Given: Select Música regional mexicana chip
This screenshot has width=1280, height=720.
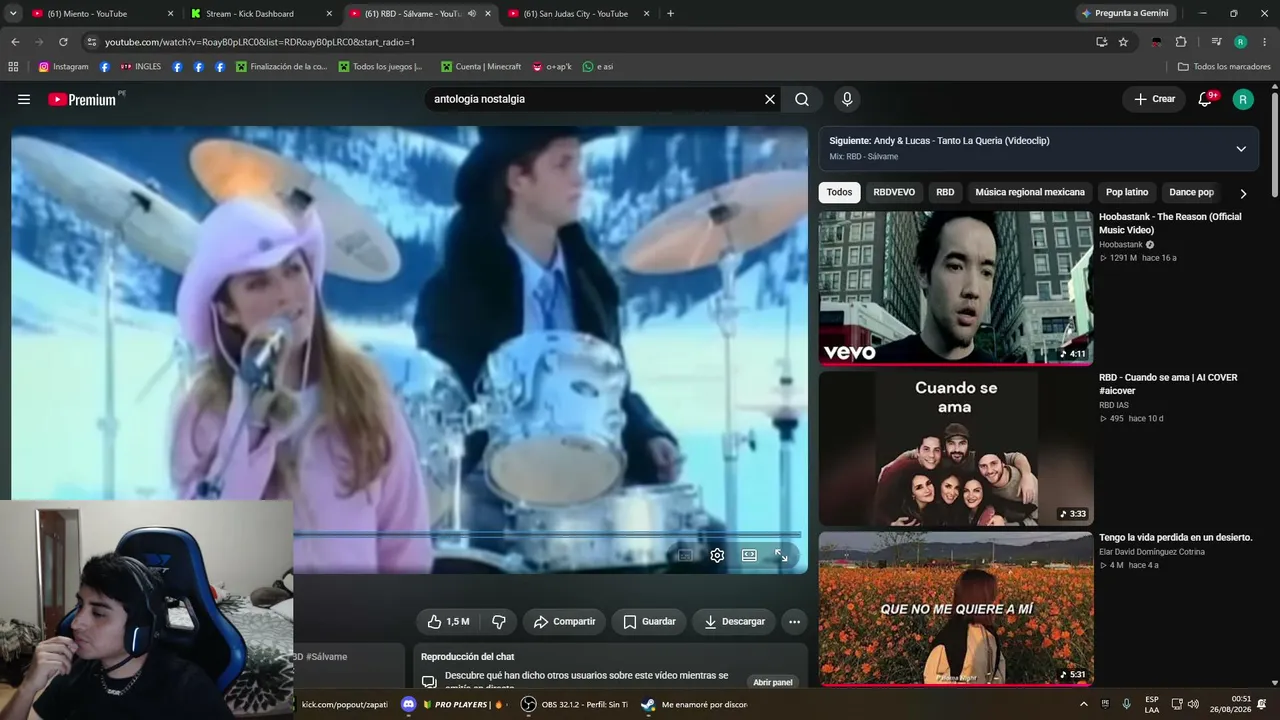Looking at the screenshot, I should 1030,192.
